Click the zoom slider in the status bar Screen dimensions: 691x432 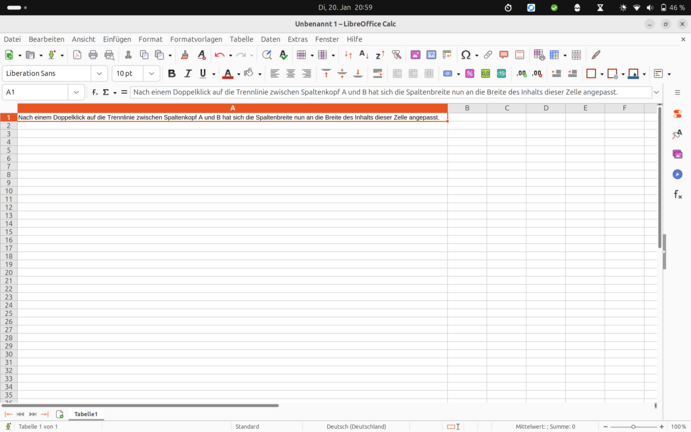coord(633,427)
